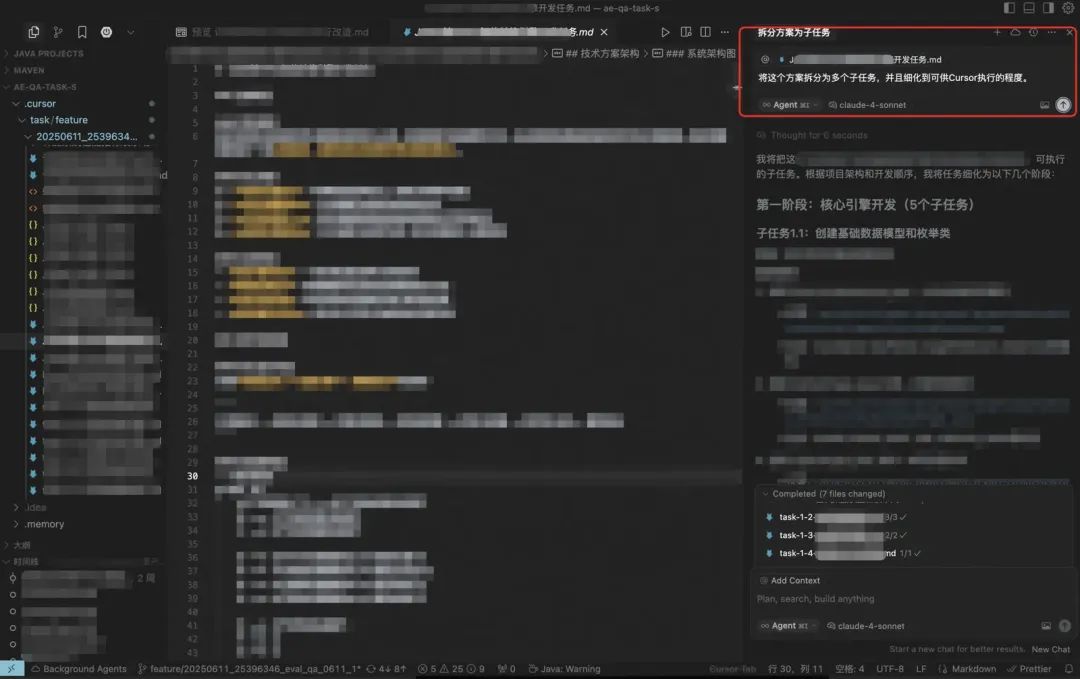
Task: Click the notification bell in the status bar
Action: [1068, 669]
